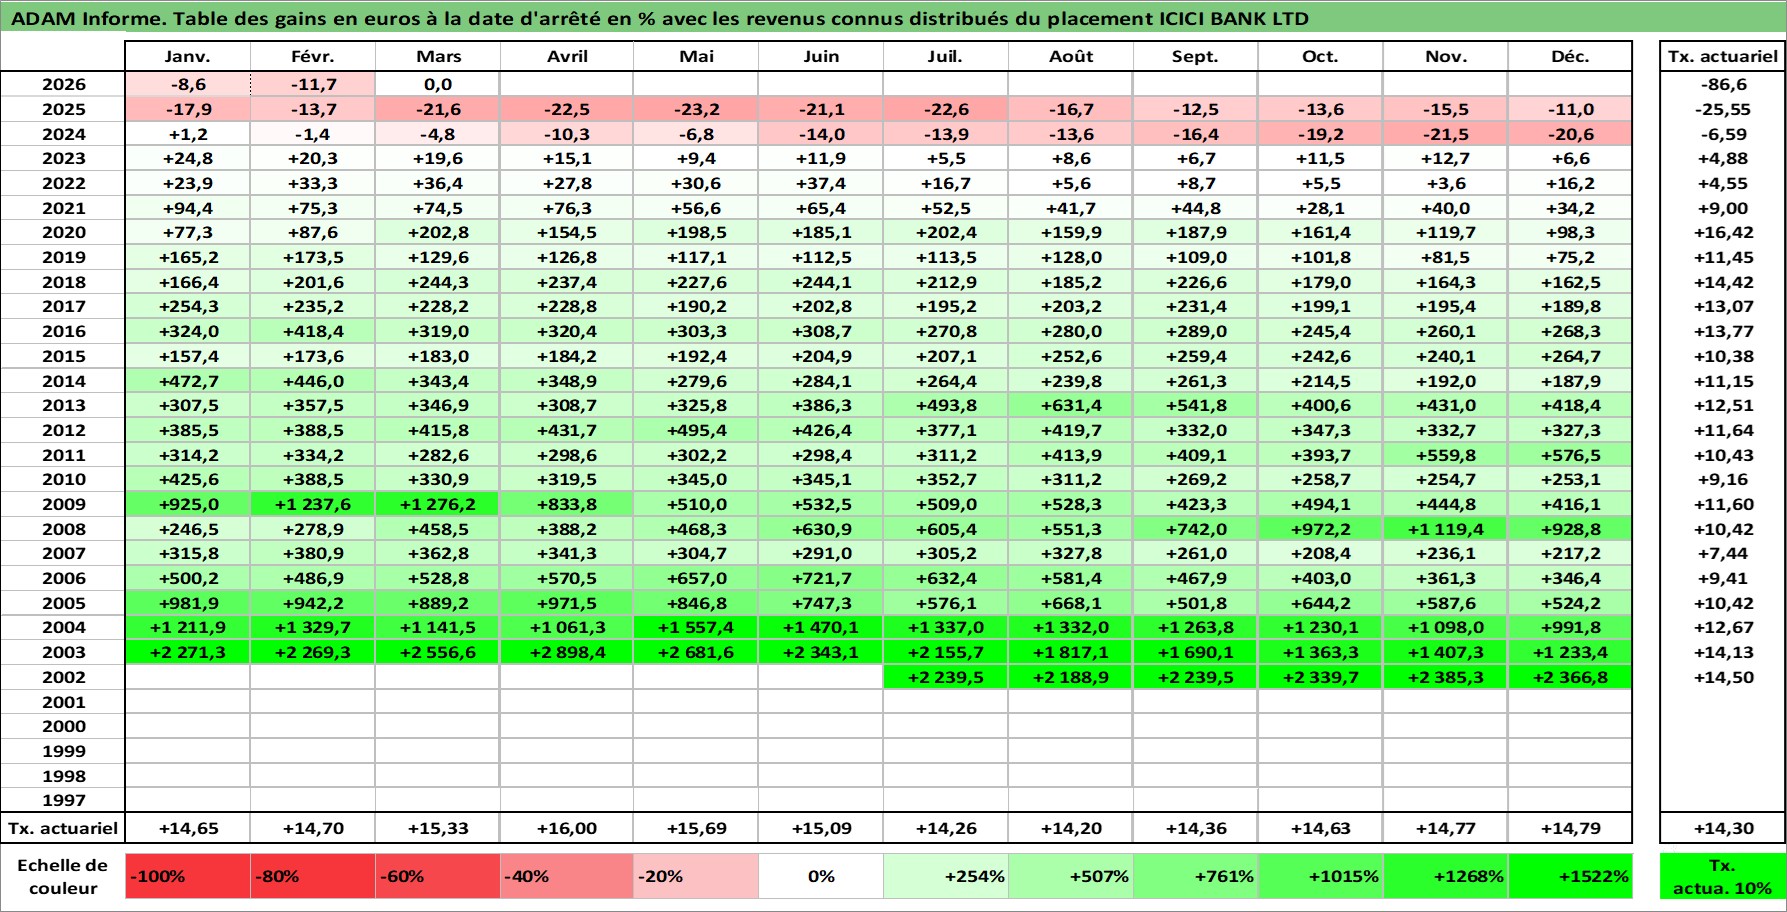Image resolution: width=1787 pixels, height=912 pixels.
Task: Click the cell with value +2 271,3
Action: point(187,652)
